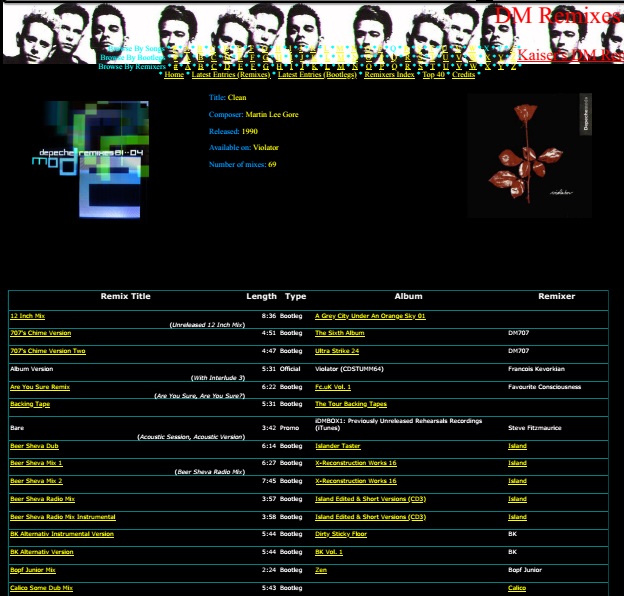Open Island remixer for Beer Sheva Mix 2
This screenshot has width=624, height=596.
click(x=517, y=481)
